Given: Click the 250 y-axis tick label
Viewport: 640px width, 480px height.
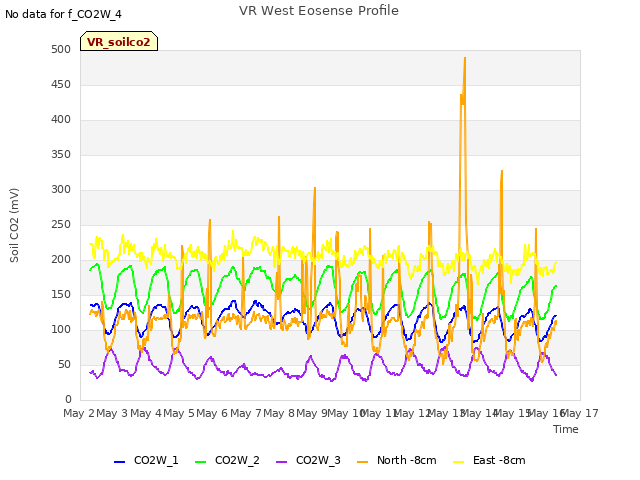Looking at the screenshot, I should [61, 224].
